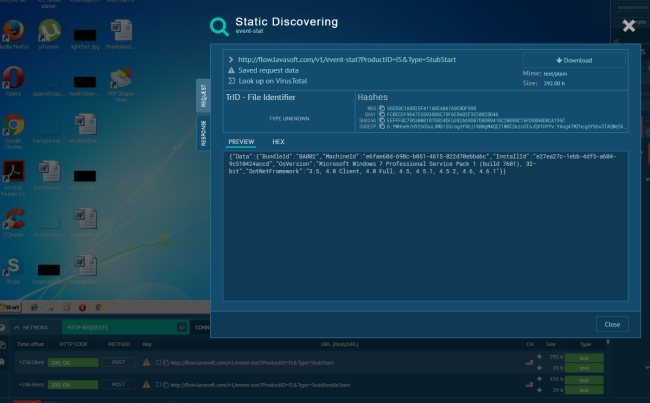Open Mozilla Firefox desktop shortcut
The image size is (650, 403).
[14, 34]
